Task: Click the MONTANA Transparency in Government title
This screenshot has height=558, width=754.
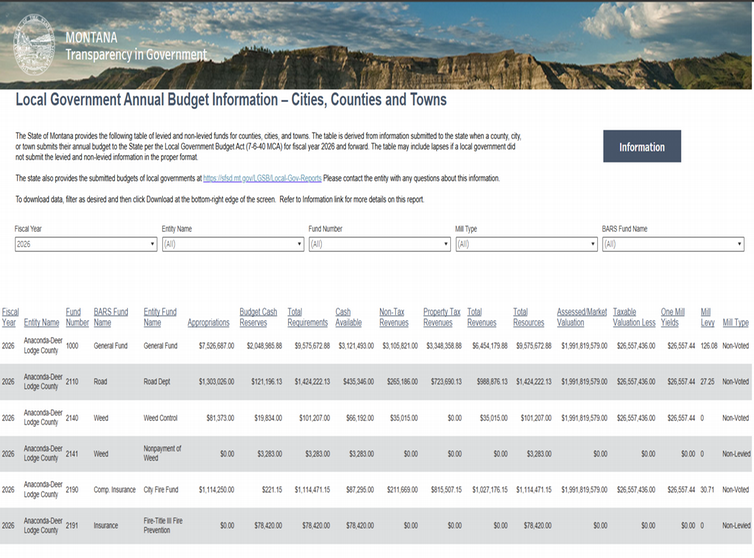Action: [136, 46]
